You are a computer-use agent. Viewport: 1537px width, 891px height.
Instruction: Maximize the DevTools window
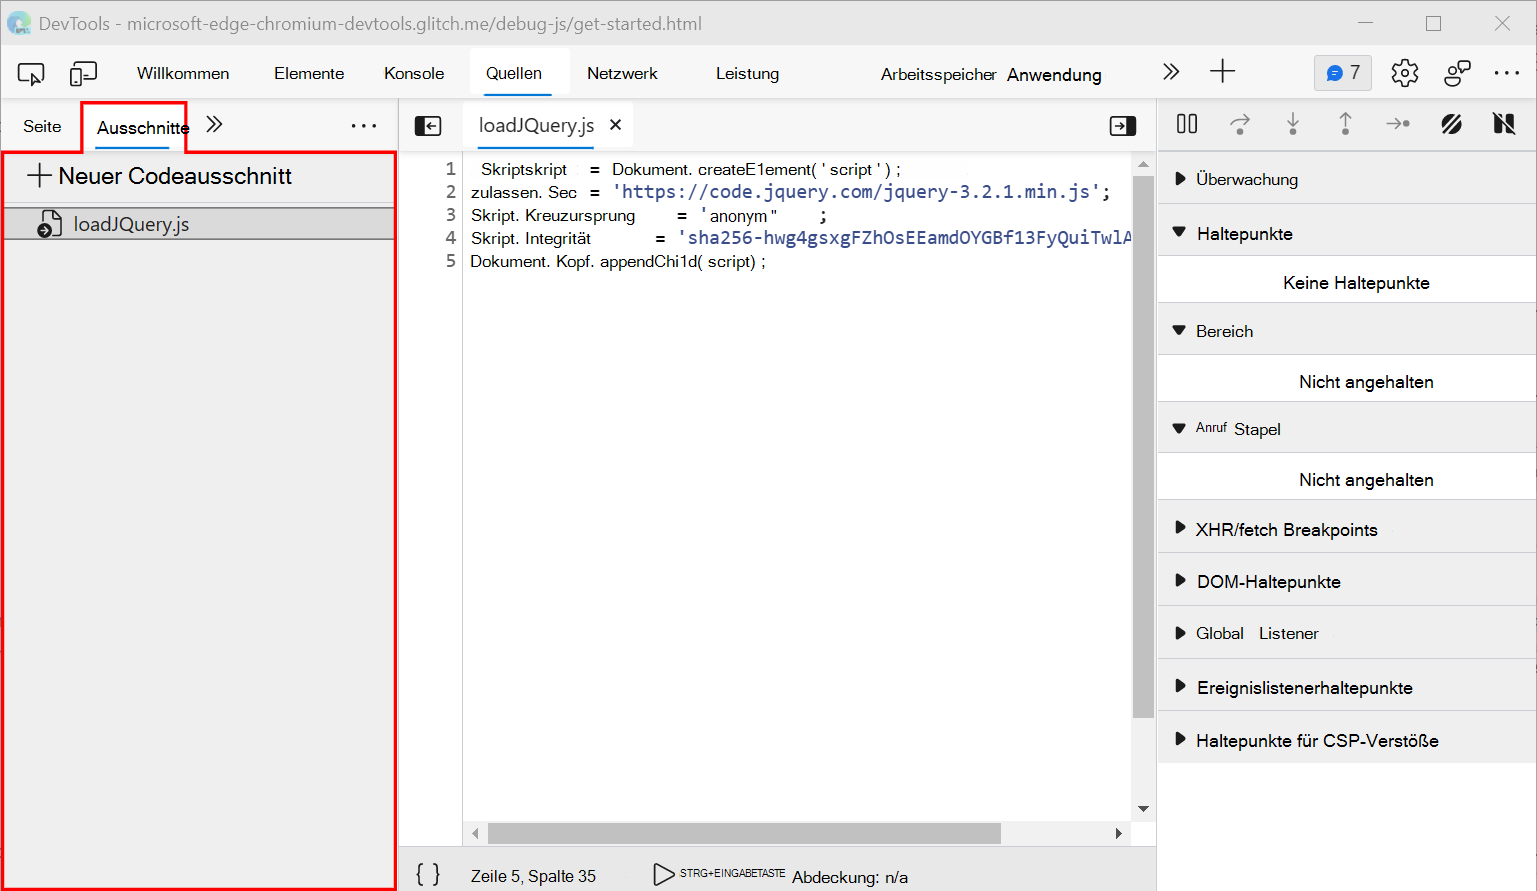pyautogui.click(x=1433, y=23)
